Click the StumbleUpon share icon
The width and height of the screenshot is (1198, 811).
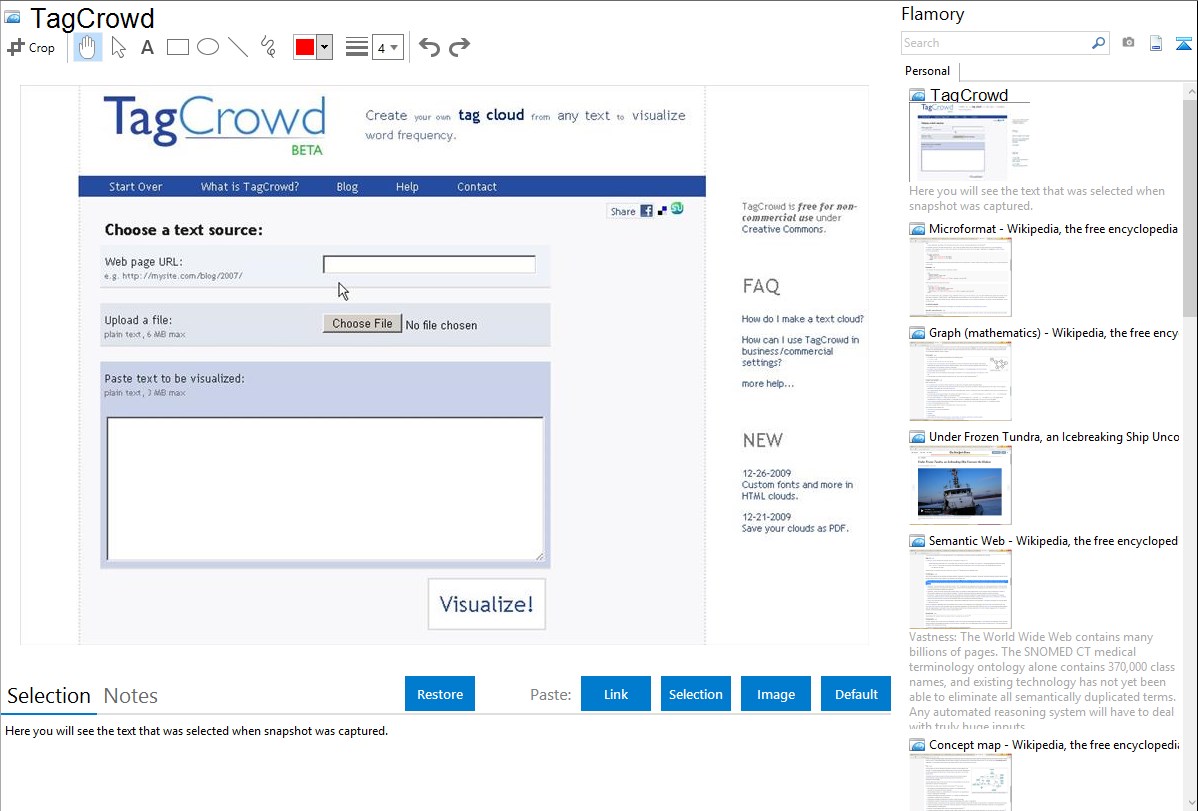pos(677,208)
